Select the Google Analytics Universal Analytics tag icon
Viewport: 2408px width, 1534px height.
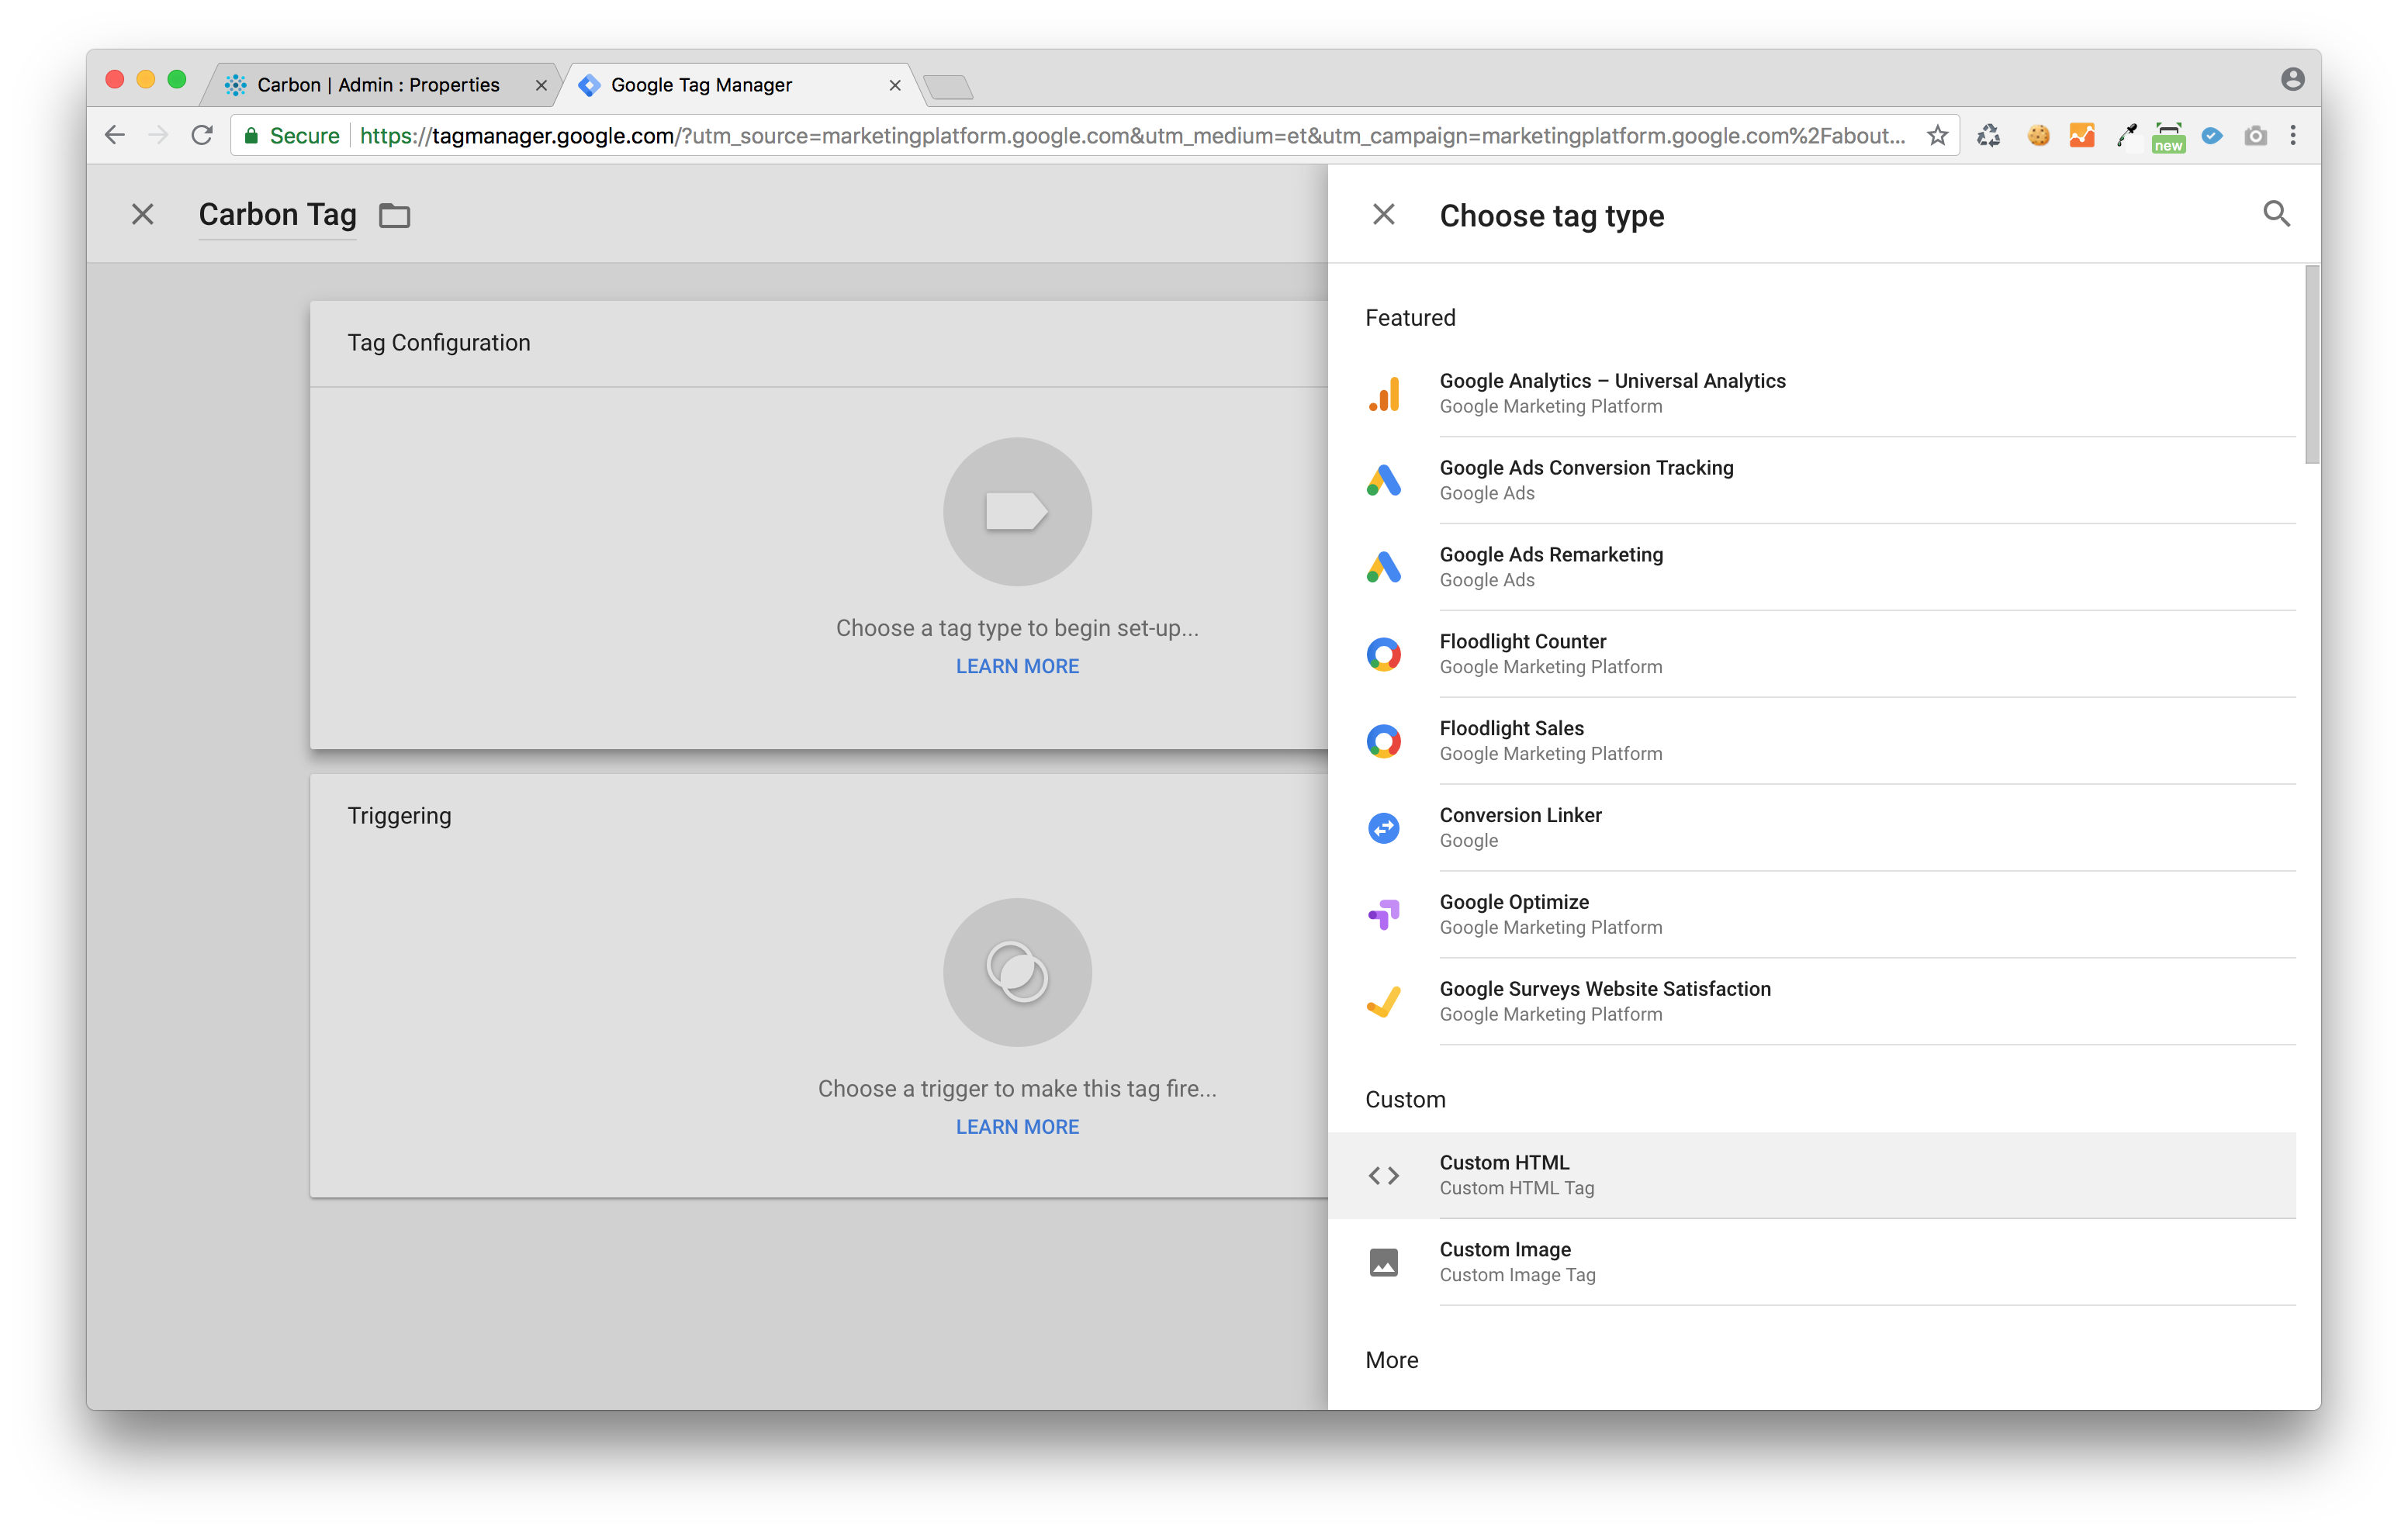(x=1384, y=394)
